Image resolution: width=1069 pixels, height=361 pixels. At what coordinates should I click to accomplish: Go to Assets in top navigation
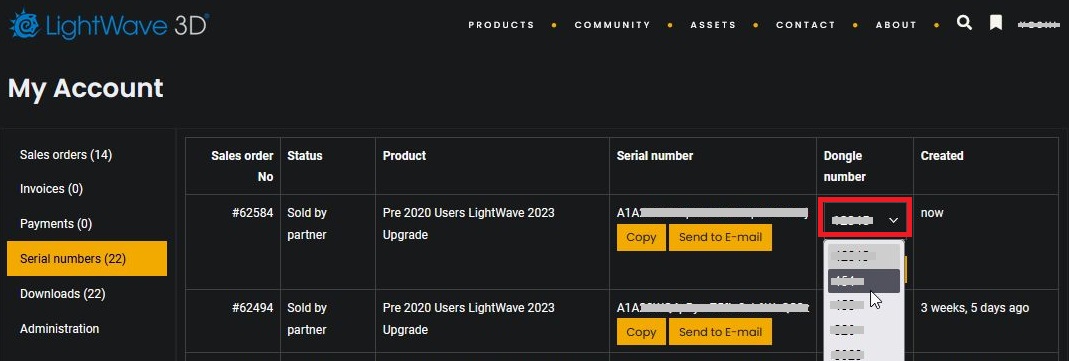pyautogui.click(x=713, y=25)
